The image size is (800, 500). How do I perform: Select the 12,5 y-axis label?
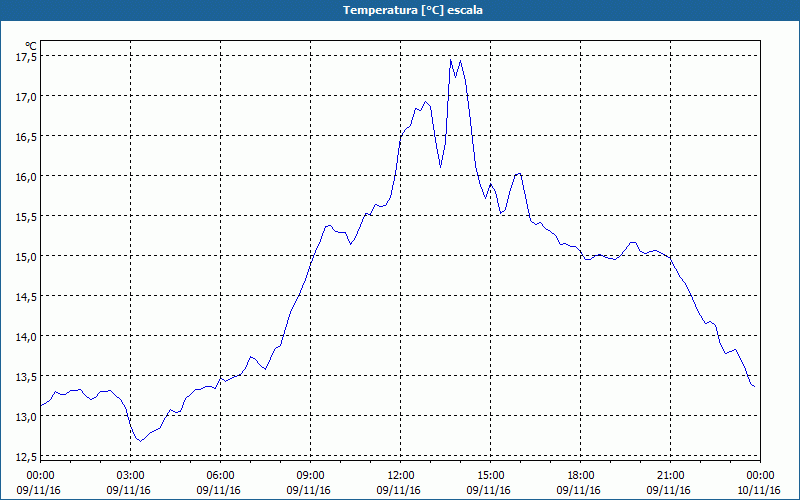[27, 457]
